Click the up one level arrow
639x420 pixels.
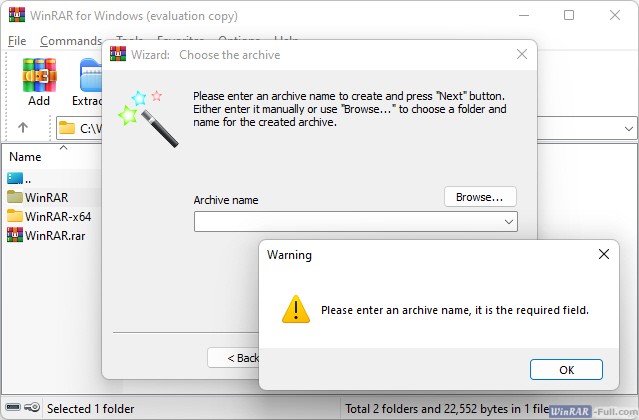[23, 128]
